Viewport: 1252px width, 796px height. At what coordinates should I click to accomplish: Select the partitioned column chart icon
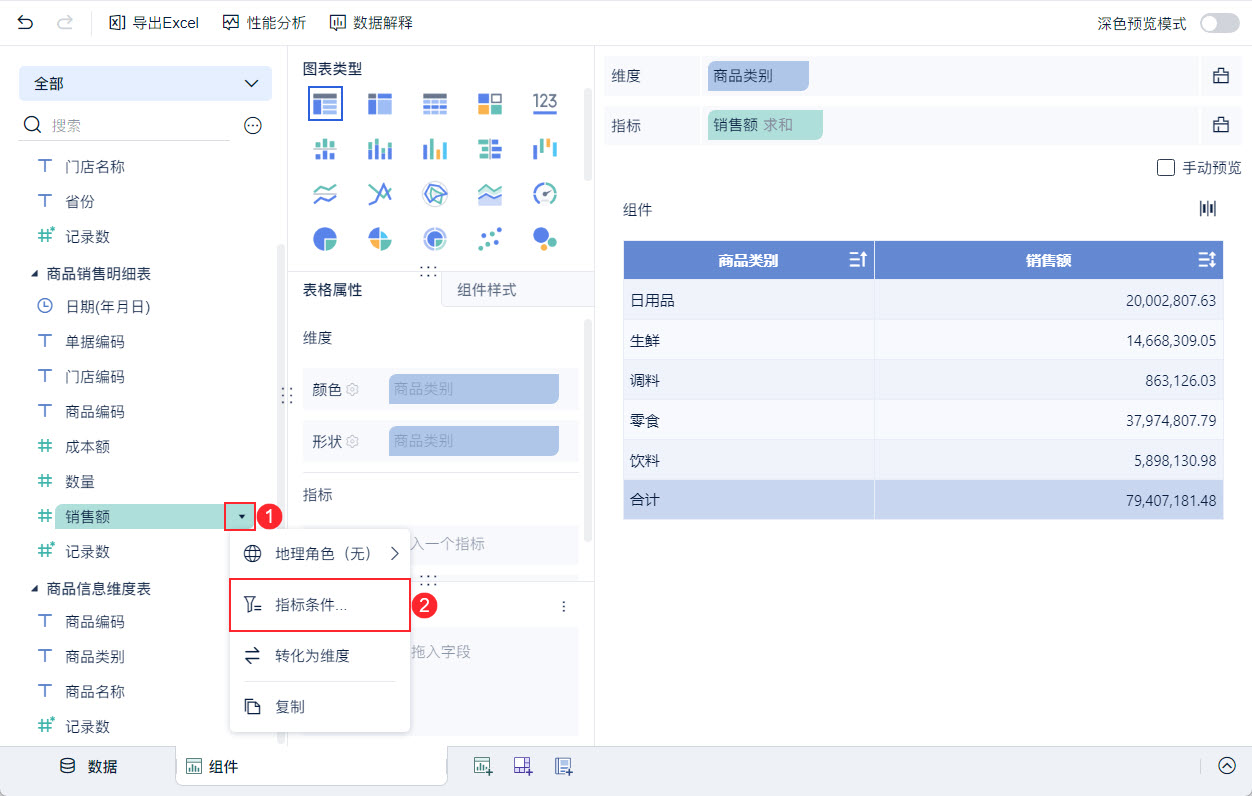[325, 149]
